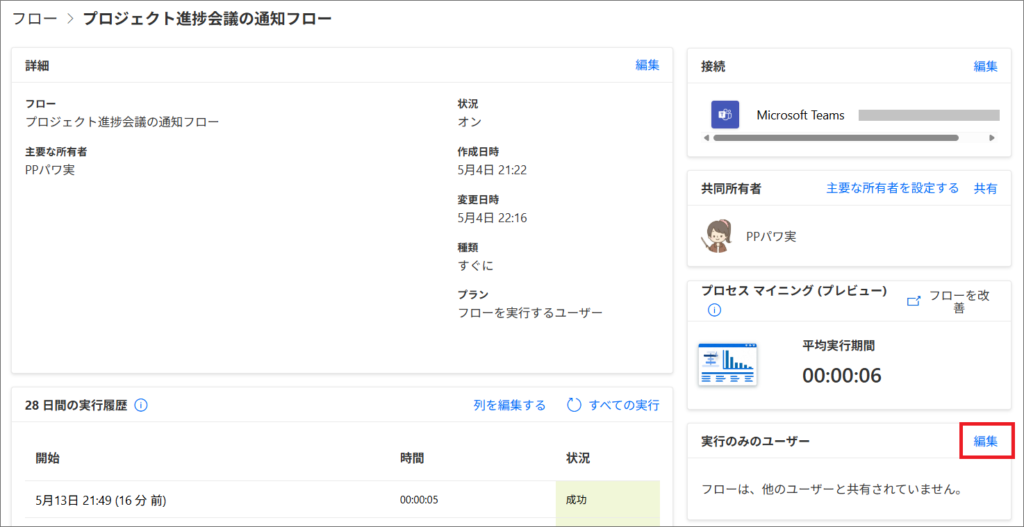Click the refresh icon next to すべての実行
The width and height of the screenshot is (1024, 527).
(573, 405)
